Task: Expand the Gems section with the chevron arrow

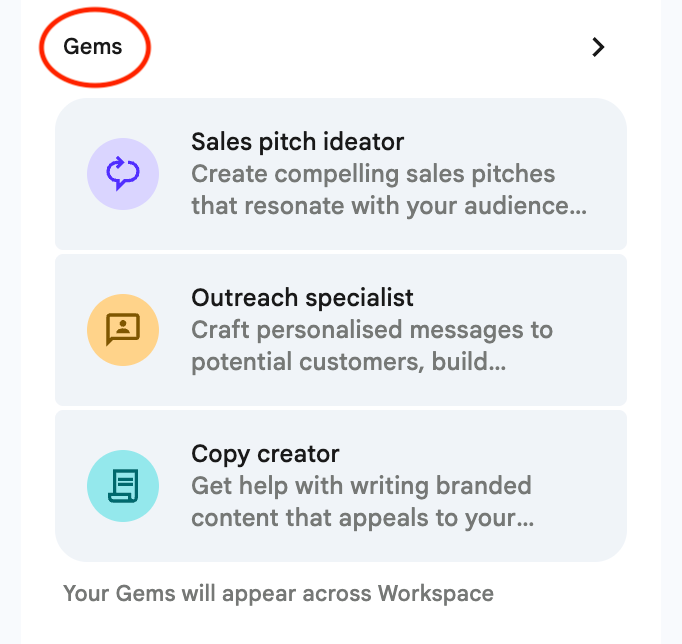Action: [598, 47]
